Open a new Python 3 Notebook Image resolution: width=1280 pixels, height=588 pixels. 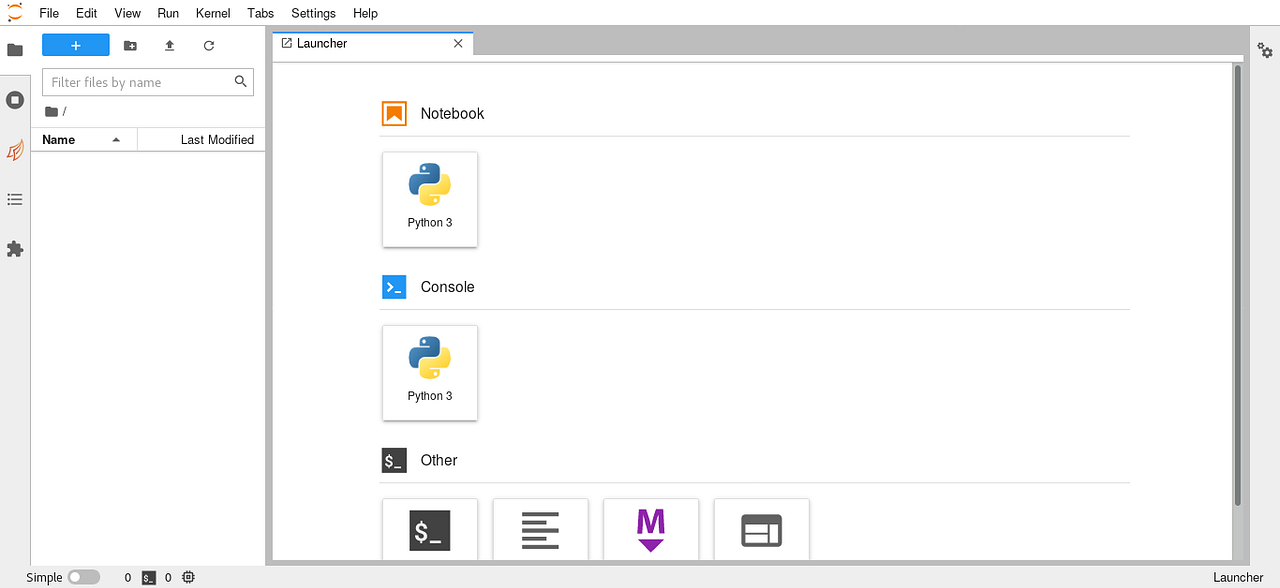pyautogui.click(x=430, y=199)
